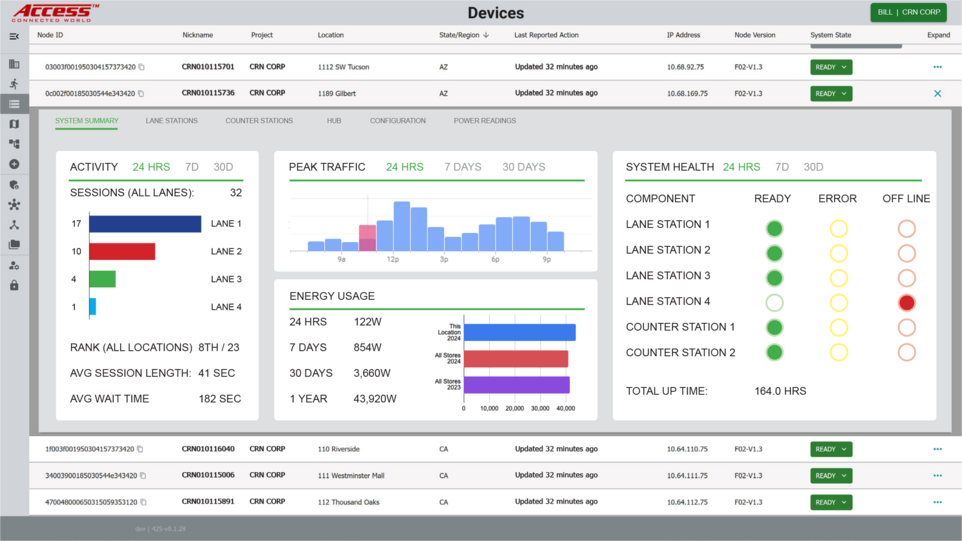Screen dimensions: 962x541
Task: Expand details for 110 Riverside row
Action: (937, 449)
